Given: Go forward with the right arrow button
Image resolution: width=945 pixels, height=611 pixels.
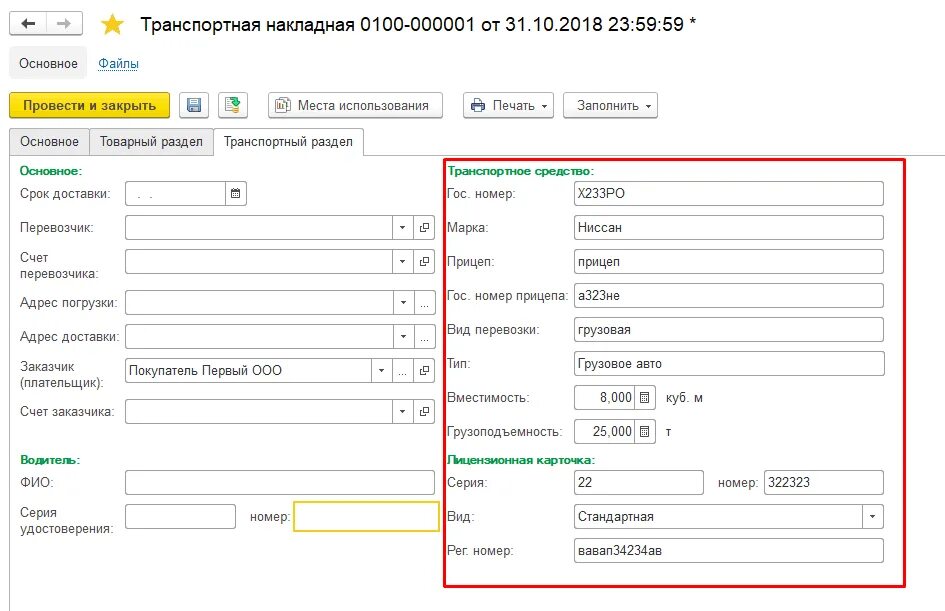Looking at the screenshot, I should pyautogui.click(x=64, y=24).
